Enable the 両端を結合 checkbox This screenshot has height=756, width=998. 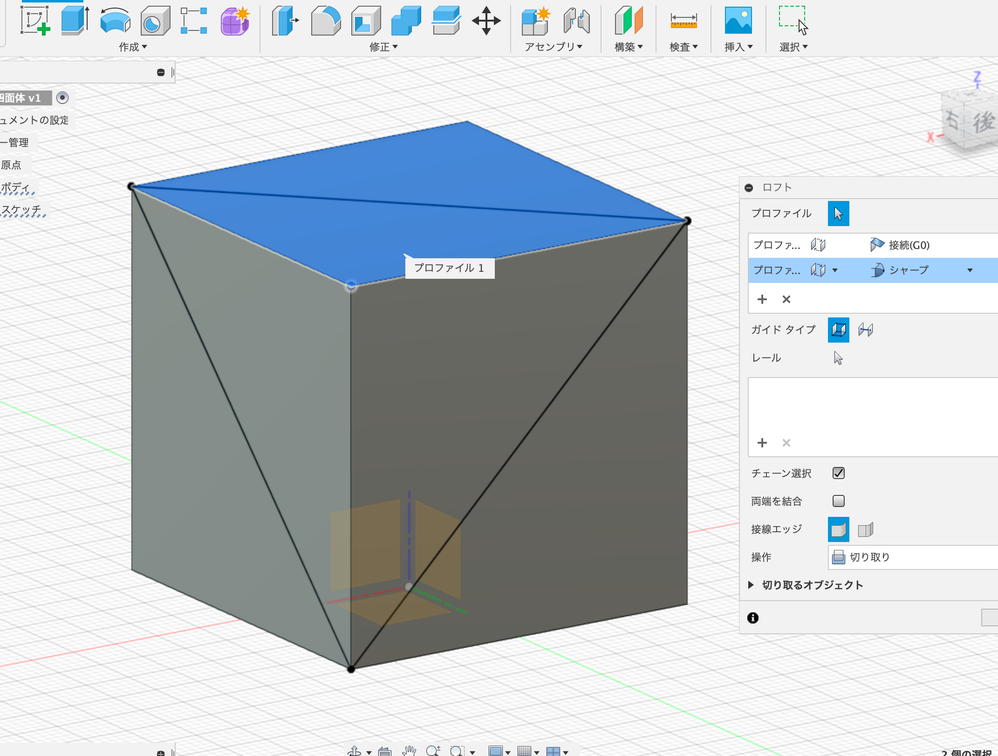(x=839, y=501)
